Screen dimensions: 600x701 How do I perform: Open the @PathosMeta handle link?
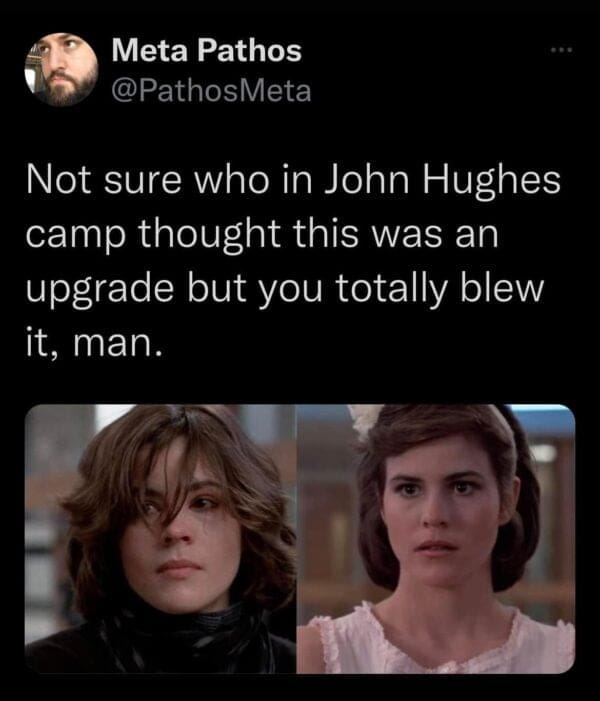(x=211, y=91)
